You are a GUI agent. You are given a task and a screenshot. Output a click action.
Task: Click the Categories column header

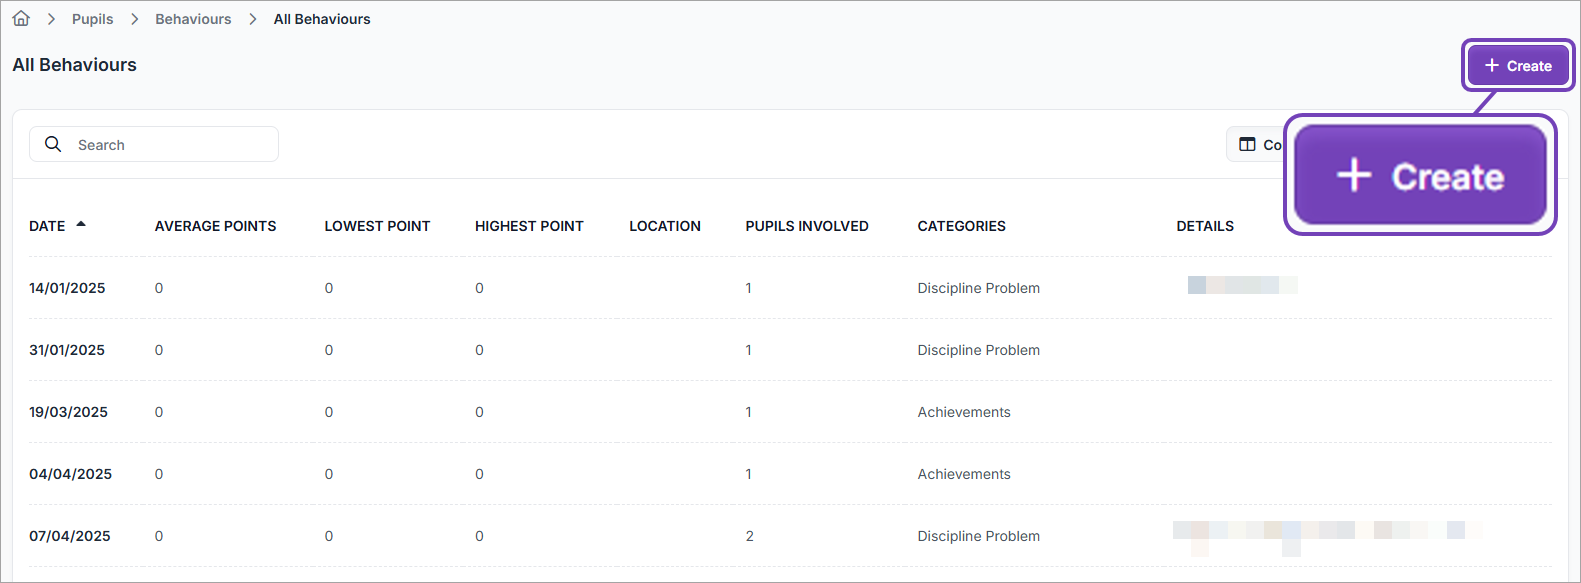[x=961, y=226]
